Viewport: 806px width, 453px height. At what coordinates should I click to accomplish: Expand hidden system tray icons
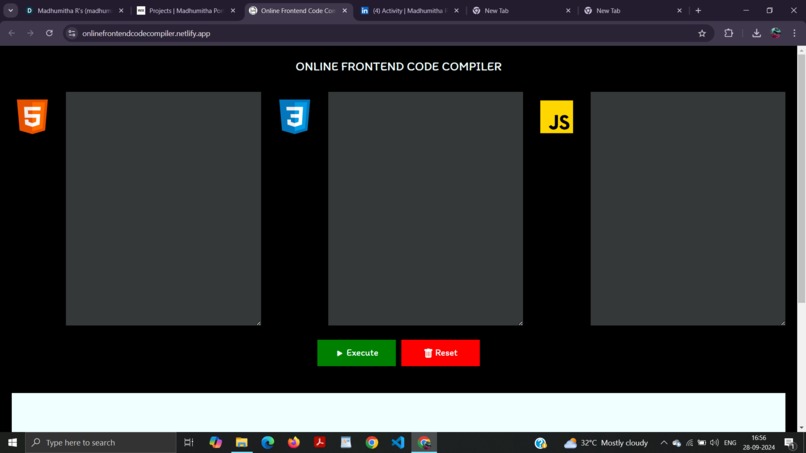pos(664,443)
